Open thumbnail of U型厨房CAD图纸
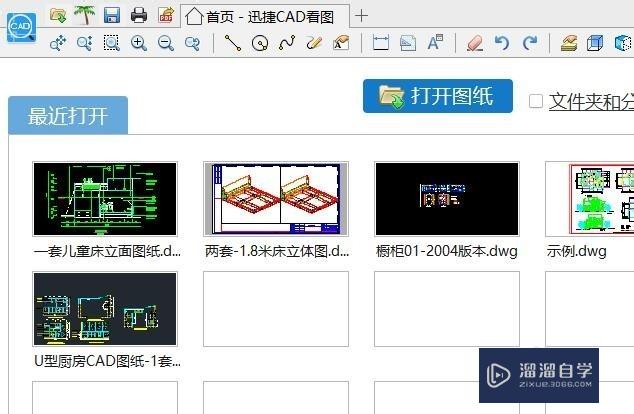The width and height of the screenshot is (634, 414). [x=105, y=309]
